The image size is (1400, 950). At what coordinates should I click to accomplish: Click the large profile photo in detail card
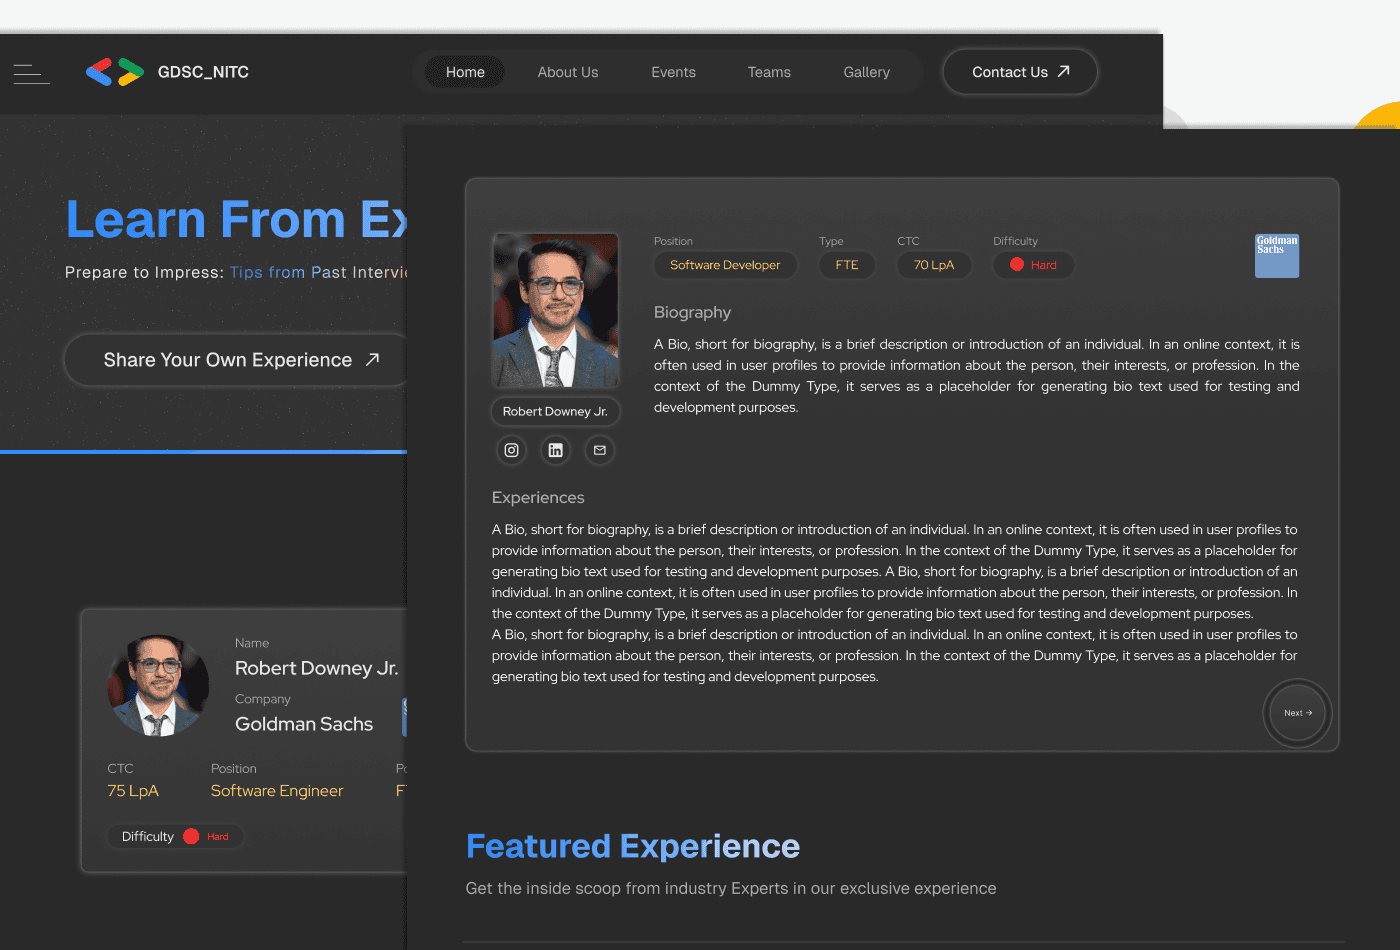555,310
